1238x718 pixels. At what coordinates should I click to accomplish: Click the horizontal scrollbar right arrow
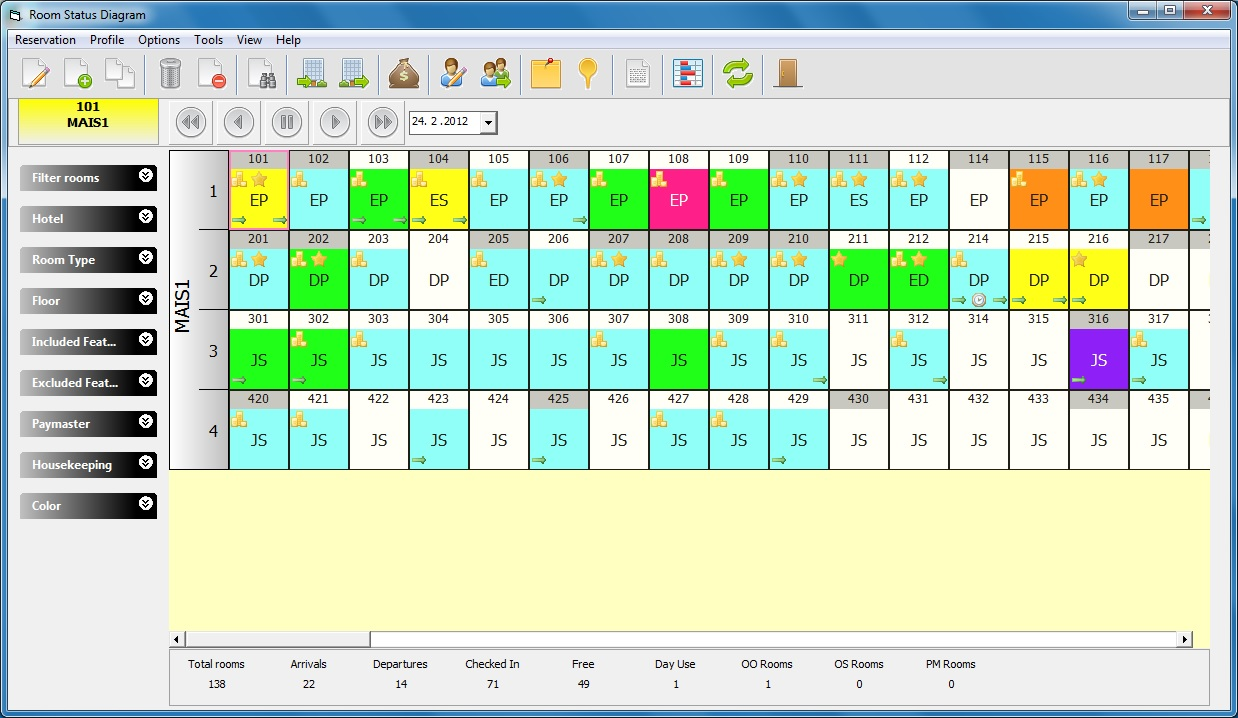click(1185, 639)
